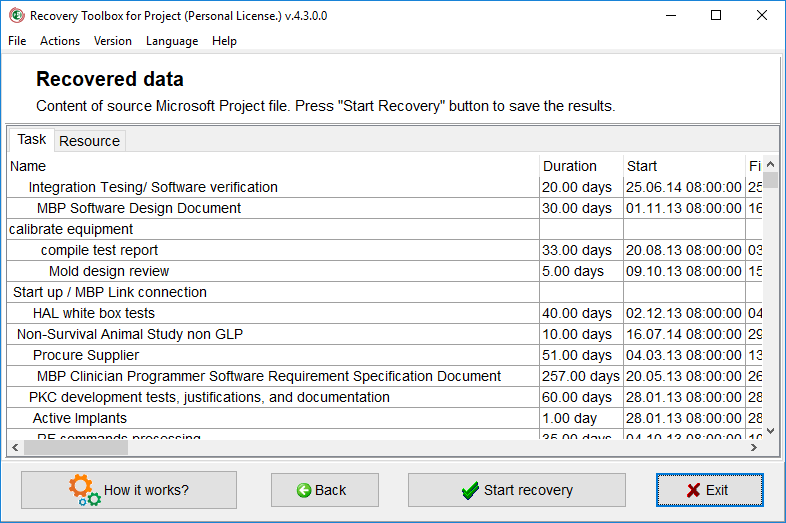The image size is (786, 523).
Task: Click the Recovery Toolbox app icon in title bar
Action: pyautogui.click(x=17, y=16)
